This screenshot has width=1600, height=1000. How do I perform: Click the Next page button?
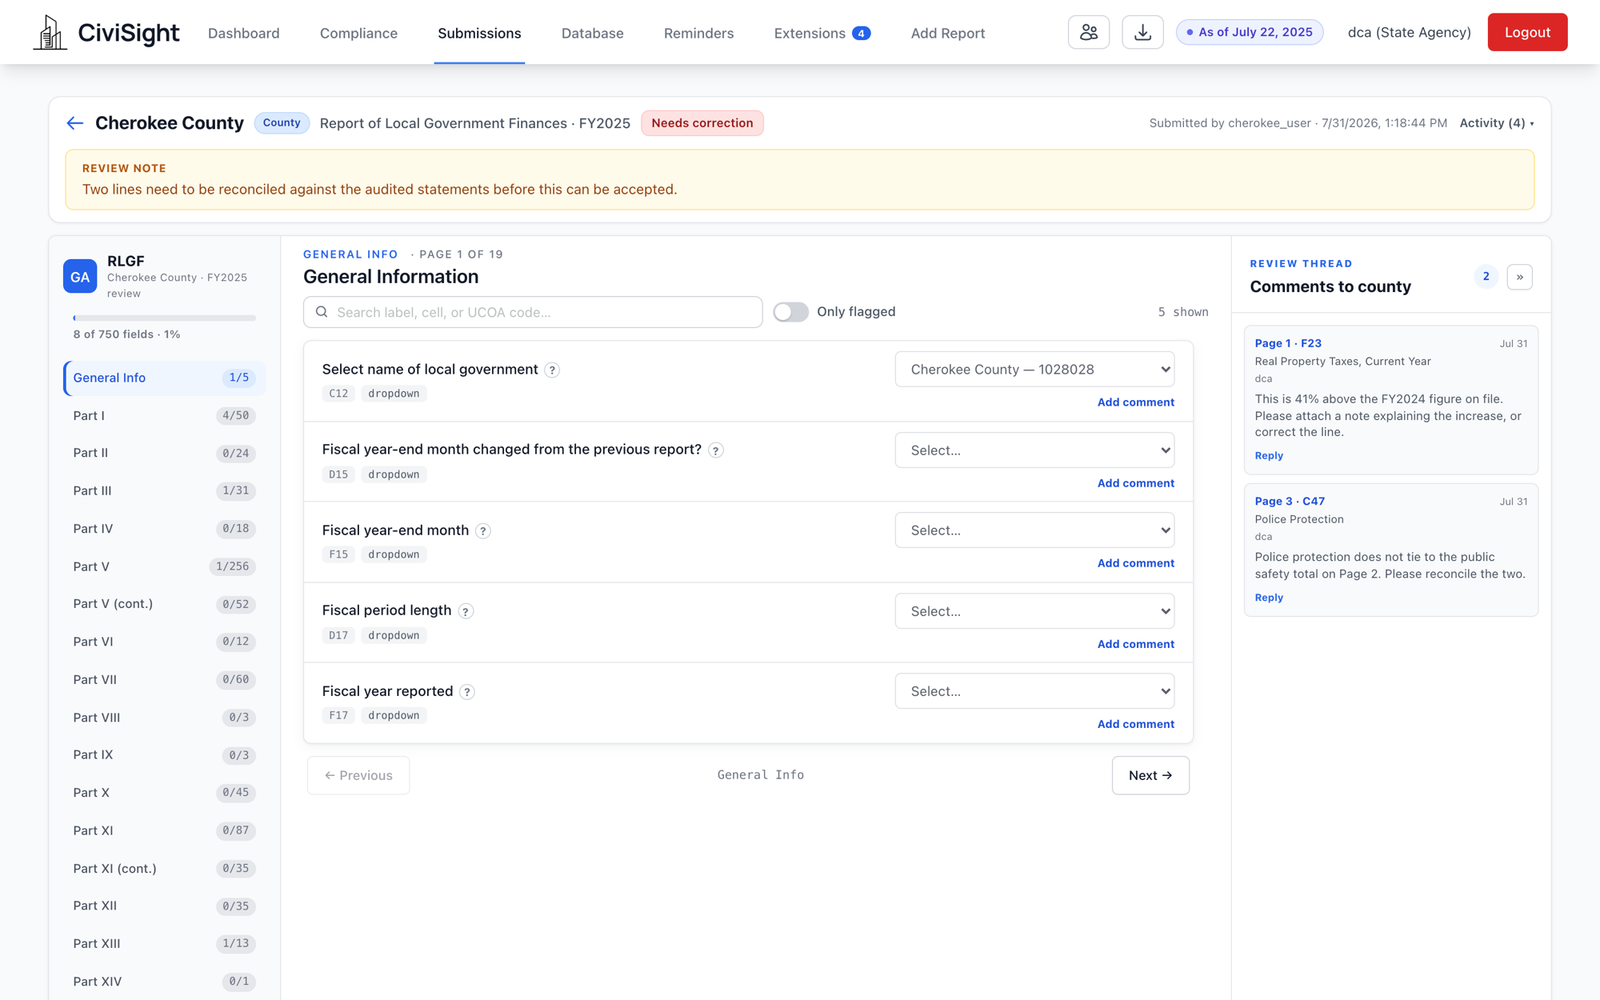point(1150,775)
